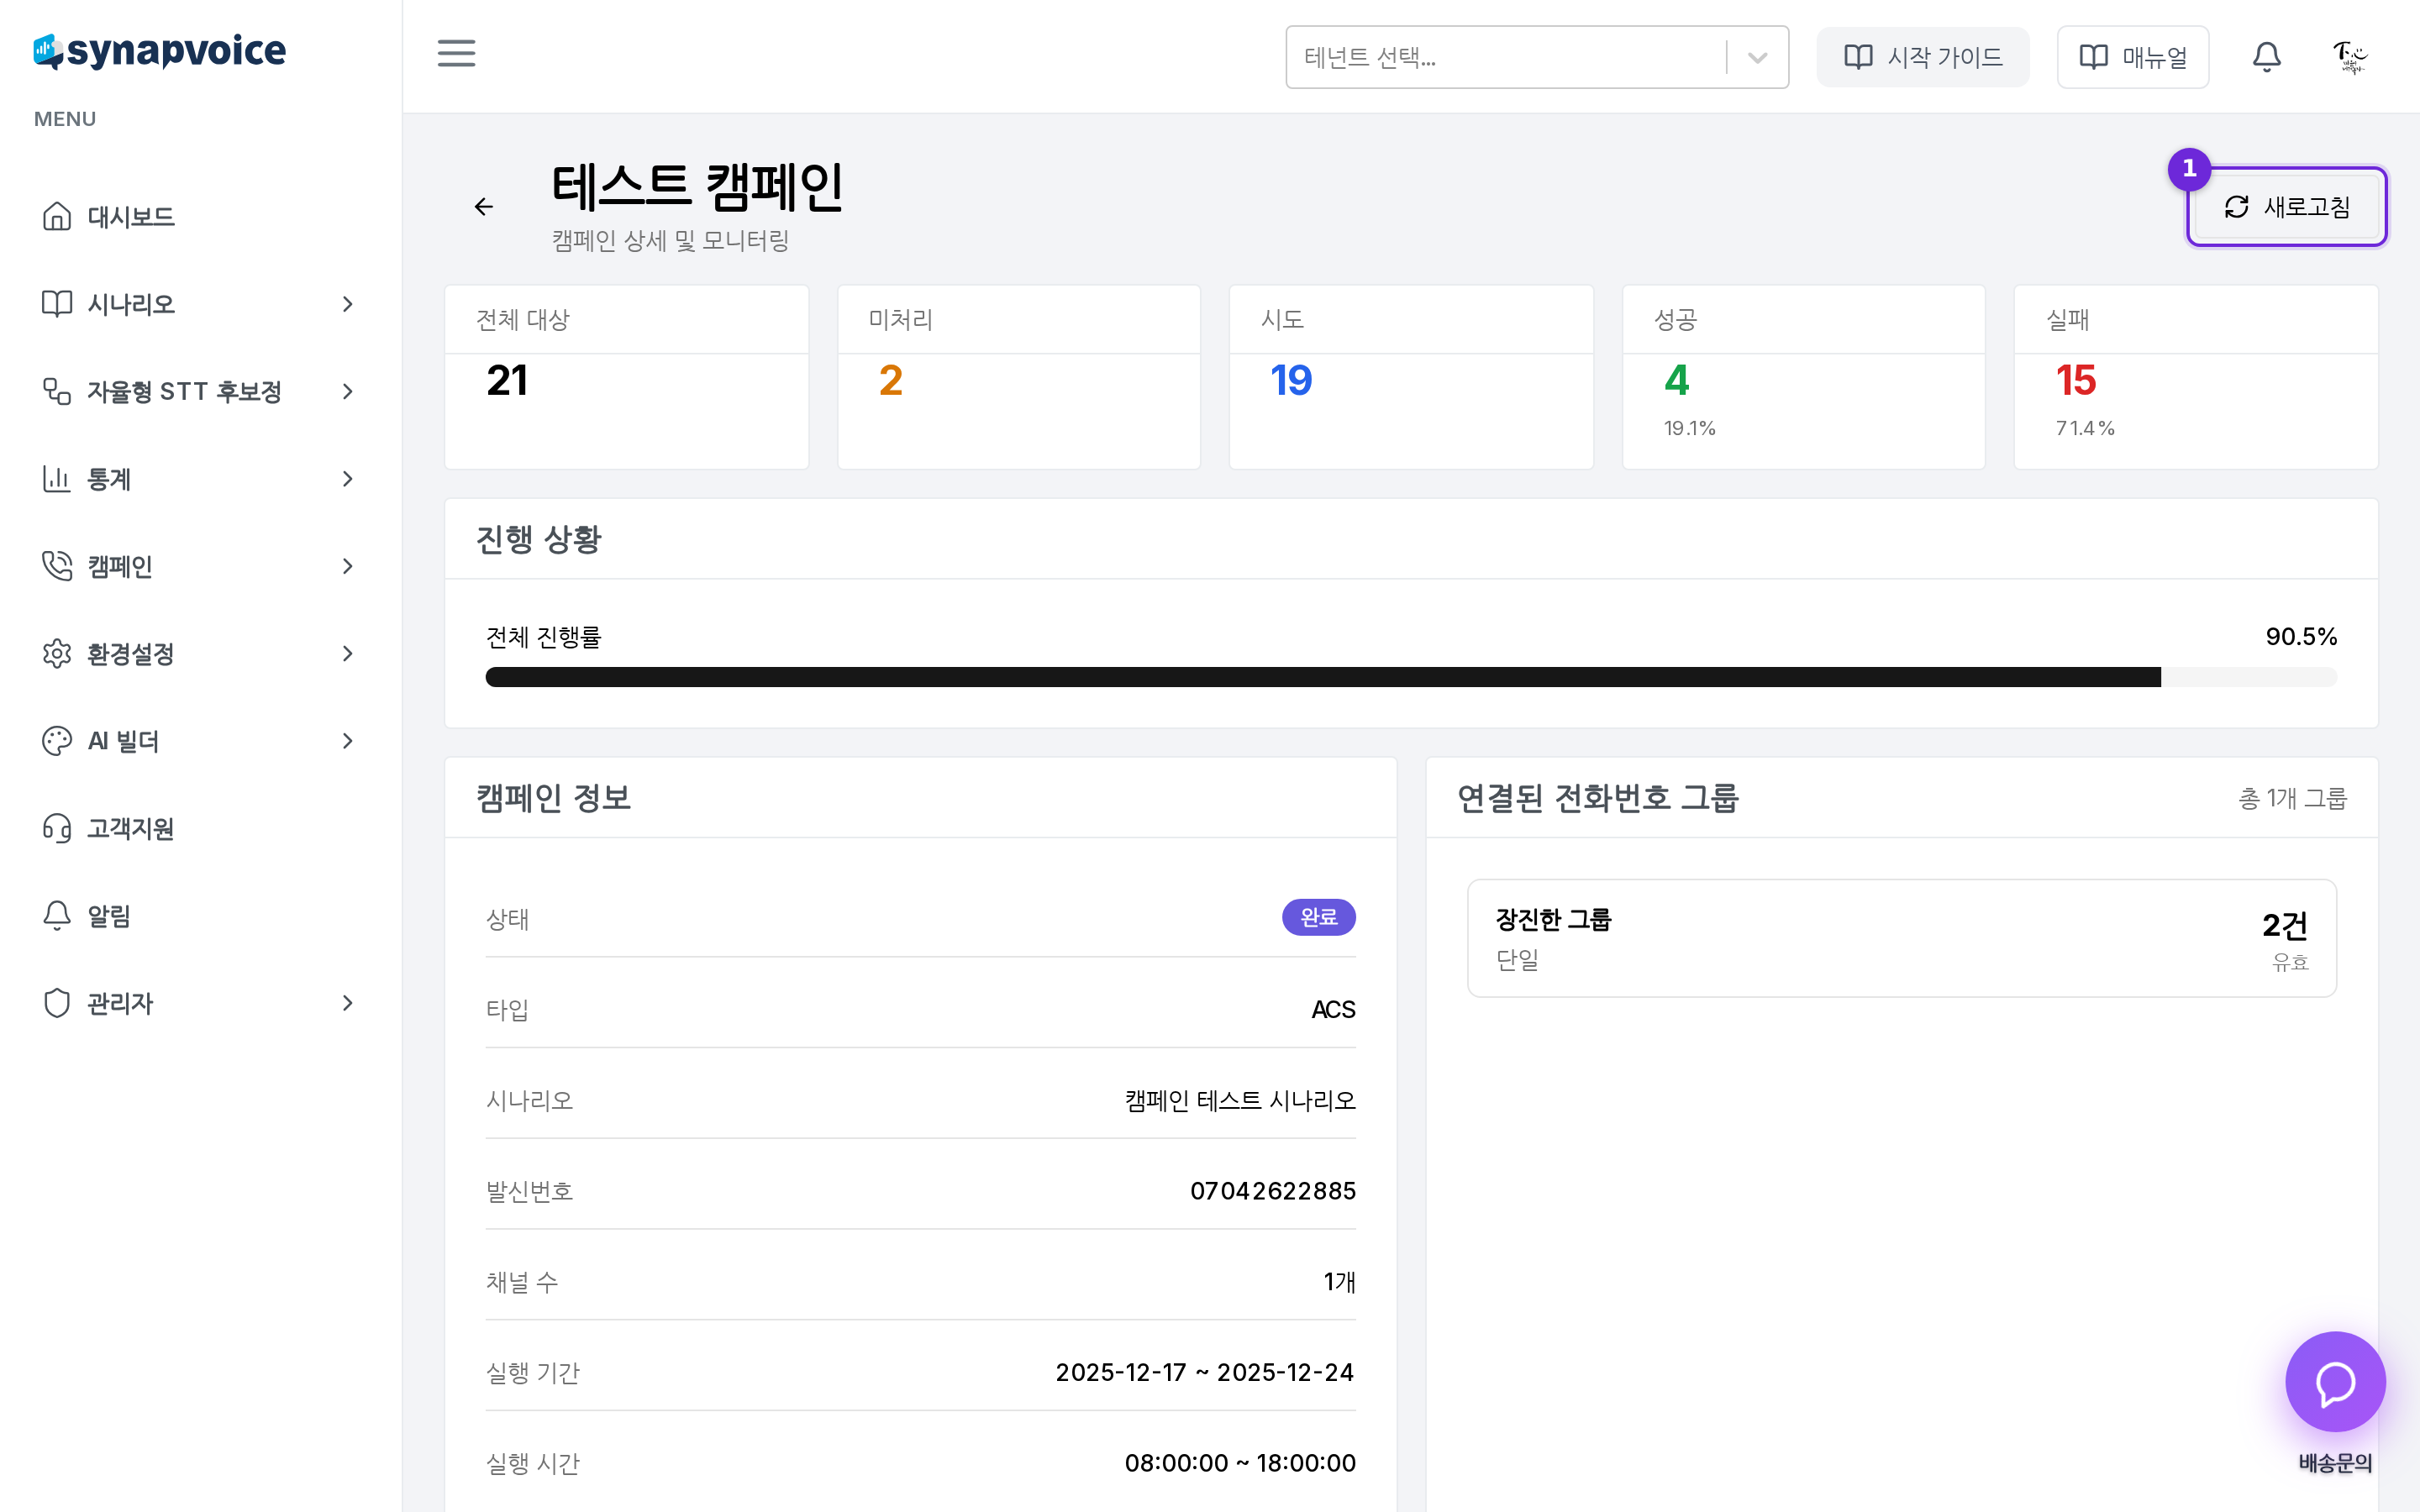The image size is (2420, 1512).
Task: Click the 미처리 2 stat card
Action: 1018,377
